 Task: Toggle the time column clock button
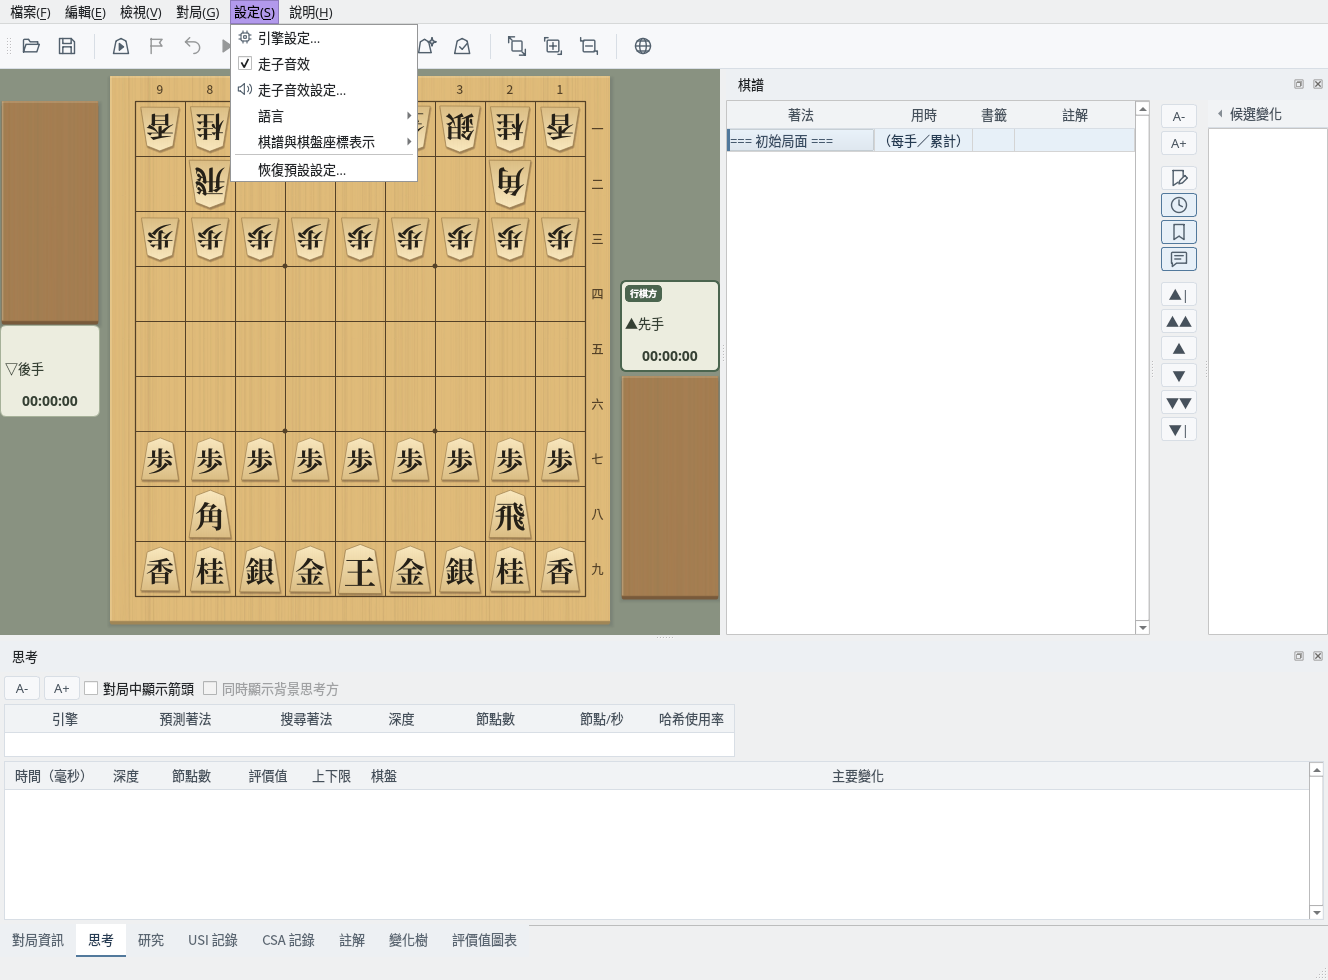[x=1179, y=205]
